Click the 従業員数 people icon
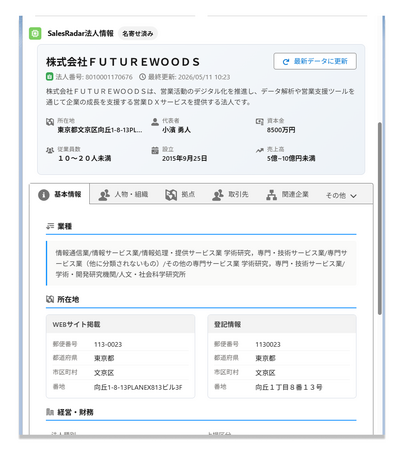The image size is (404, 450). (50, 150)
